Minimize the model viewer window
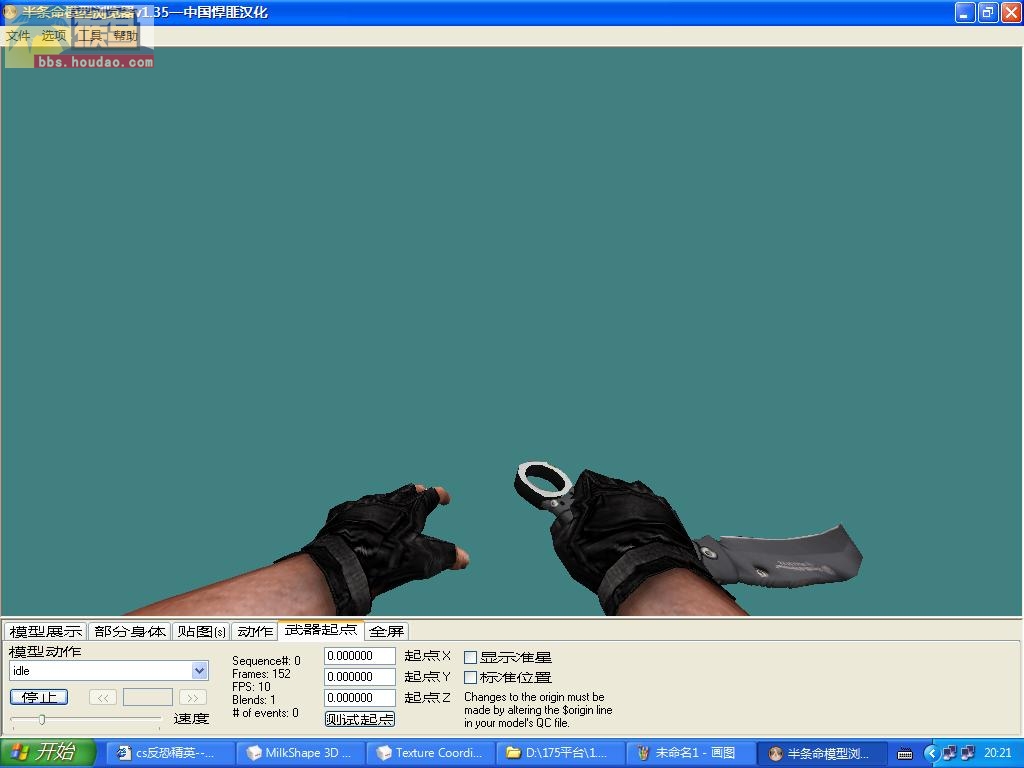Viewport: 1024px width, 768px height. pos(965,12)
